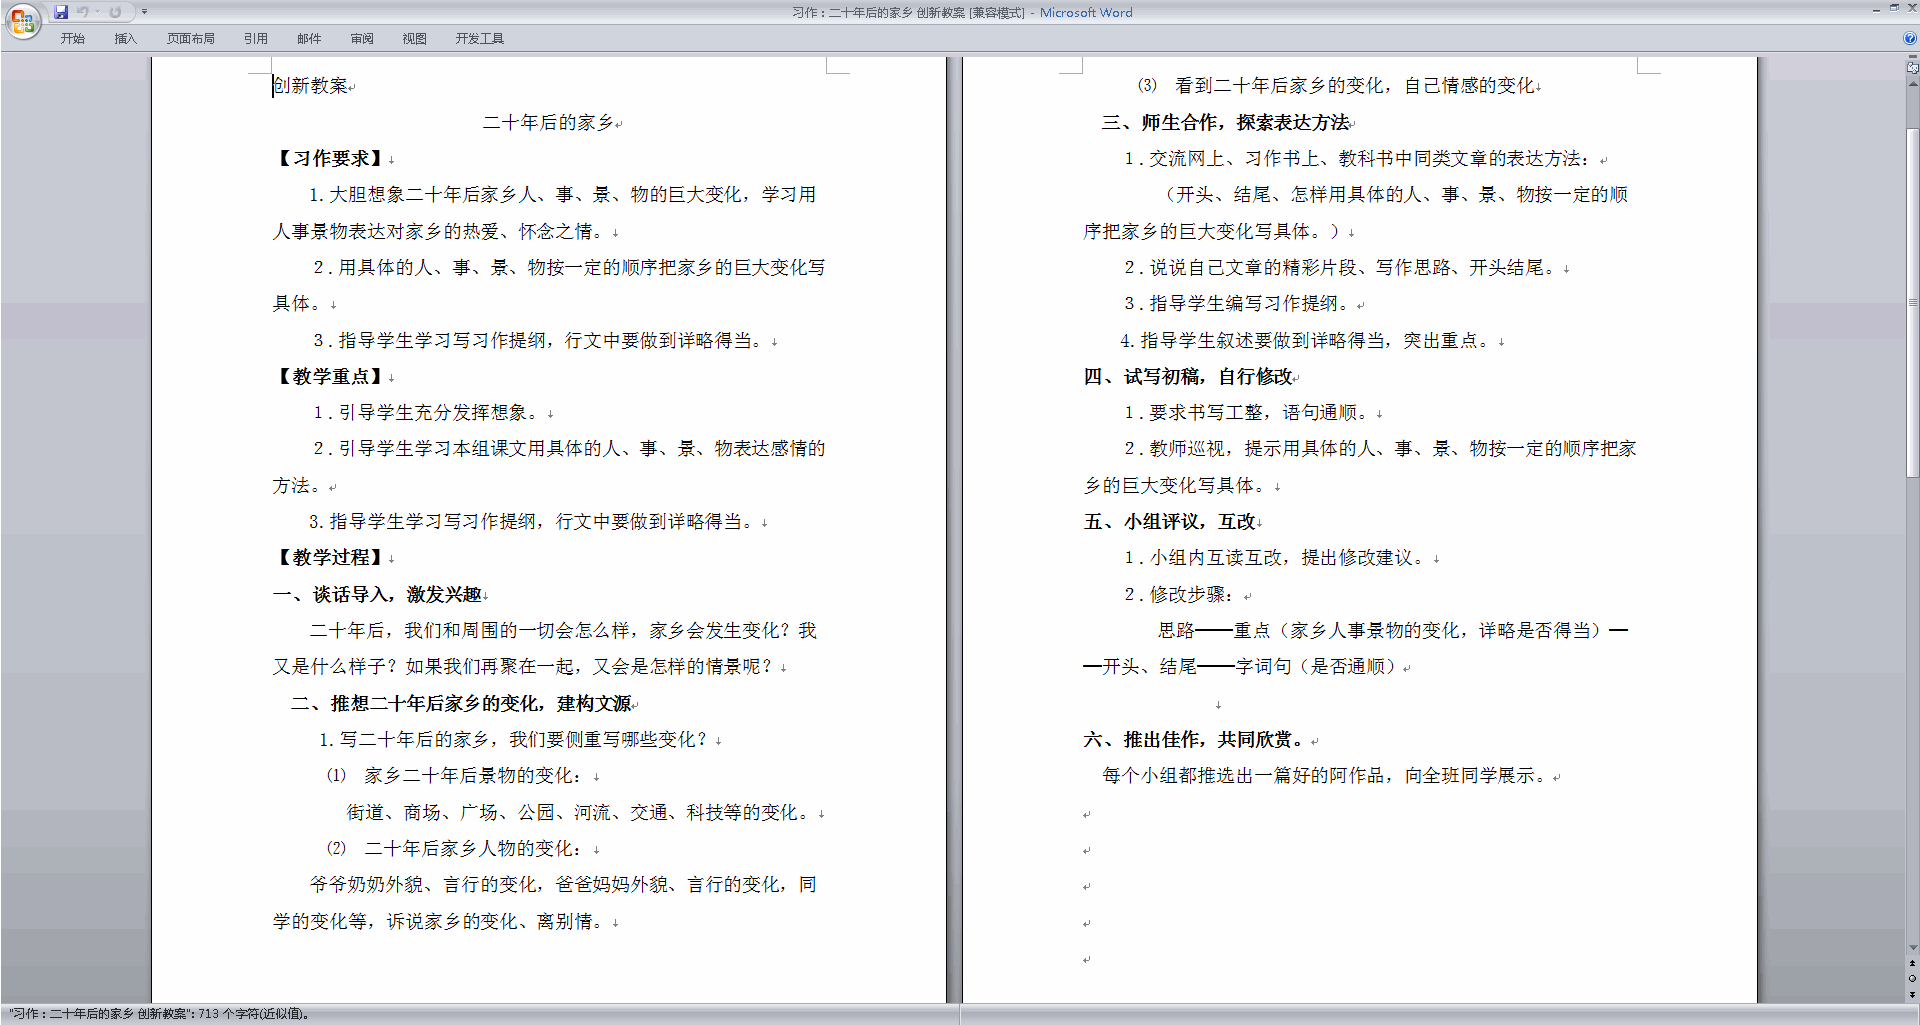Click line 1．小组内互读互改，提出修改建议。
Viewport: 1920px width, 1025px height.
tap(1277, 557)
